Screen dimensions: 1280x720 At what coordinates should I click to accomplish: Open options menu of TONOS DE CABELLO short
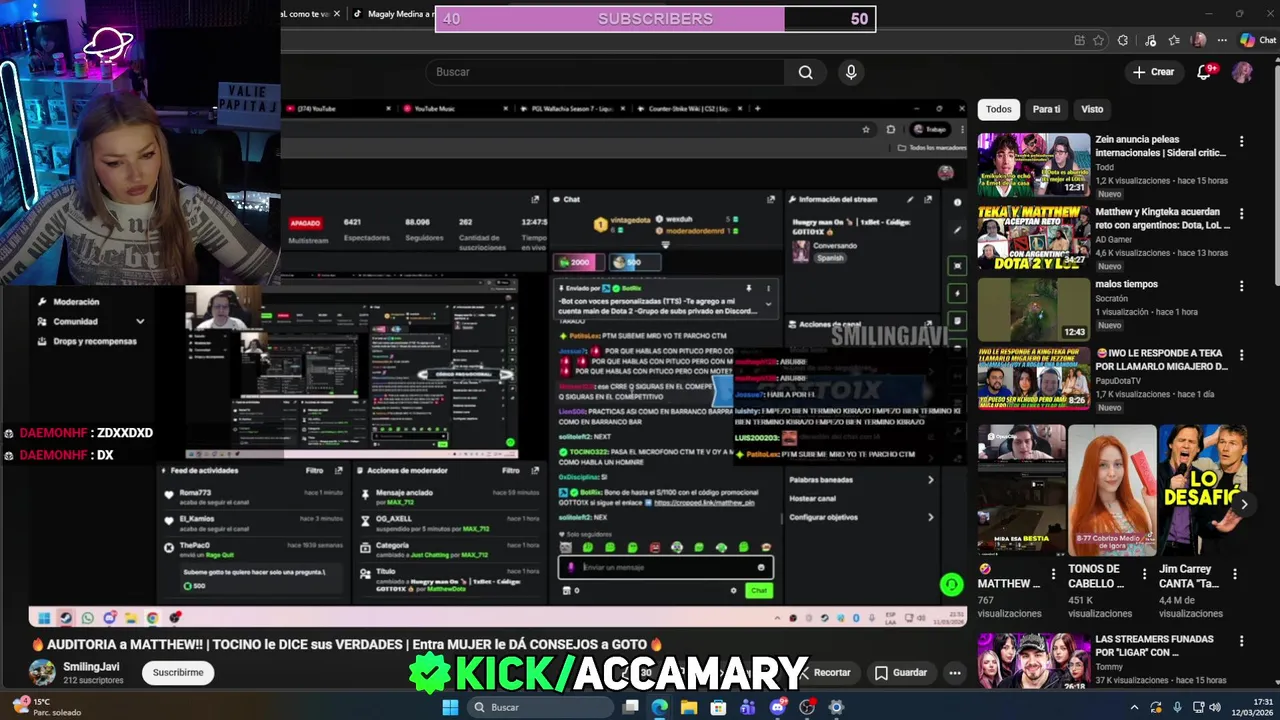tap(1145, 575)
